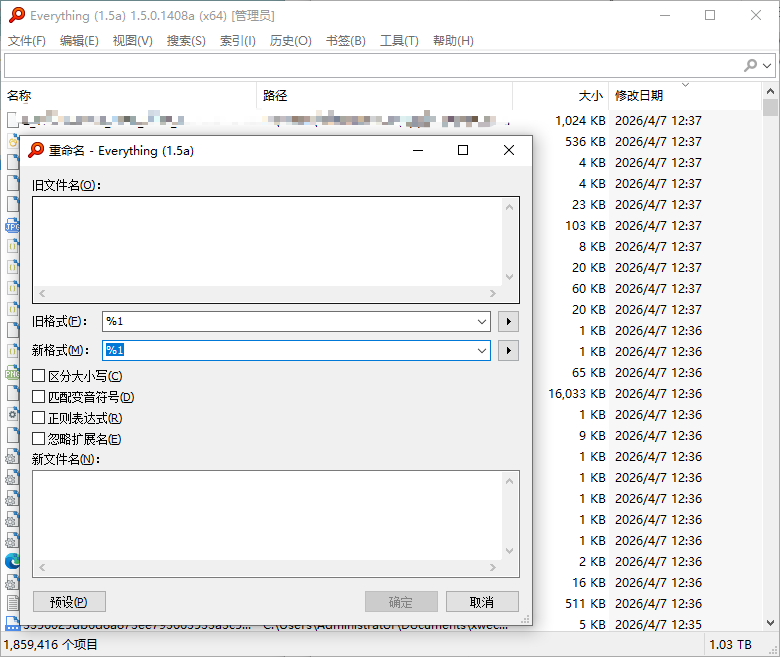
Task: Click the 新文件名 horizontal scroll right arrow
Action: (x=492, y=567)
